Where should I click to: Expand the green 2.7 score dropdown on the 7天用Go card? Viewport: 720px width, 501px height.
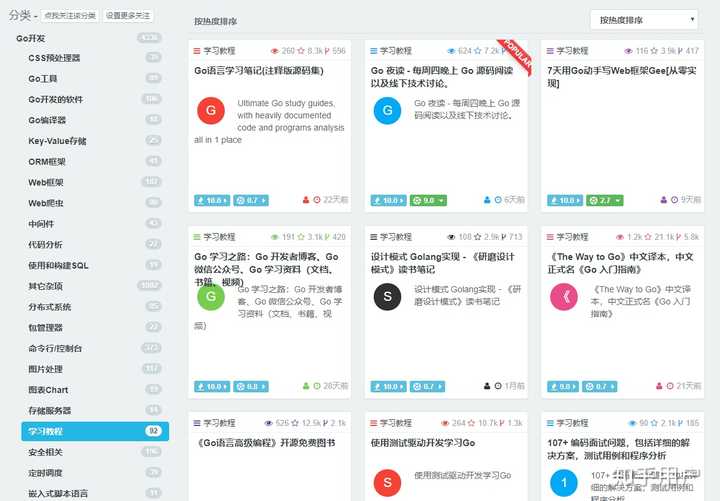click(604, 200)
